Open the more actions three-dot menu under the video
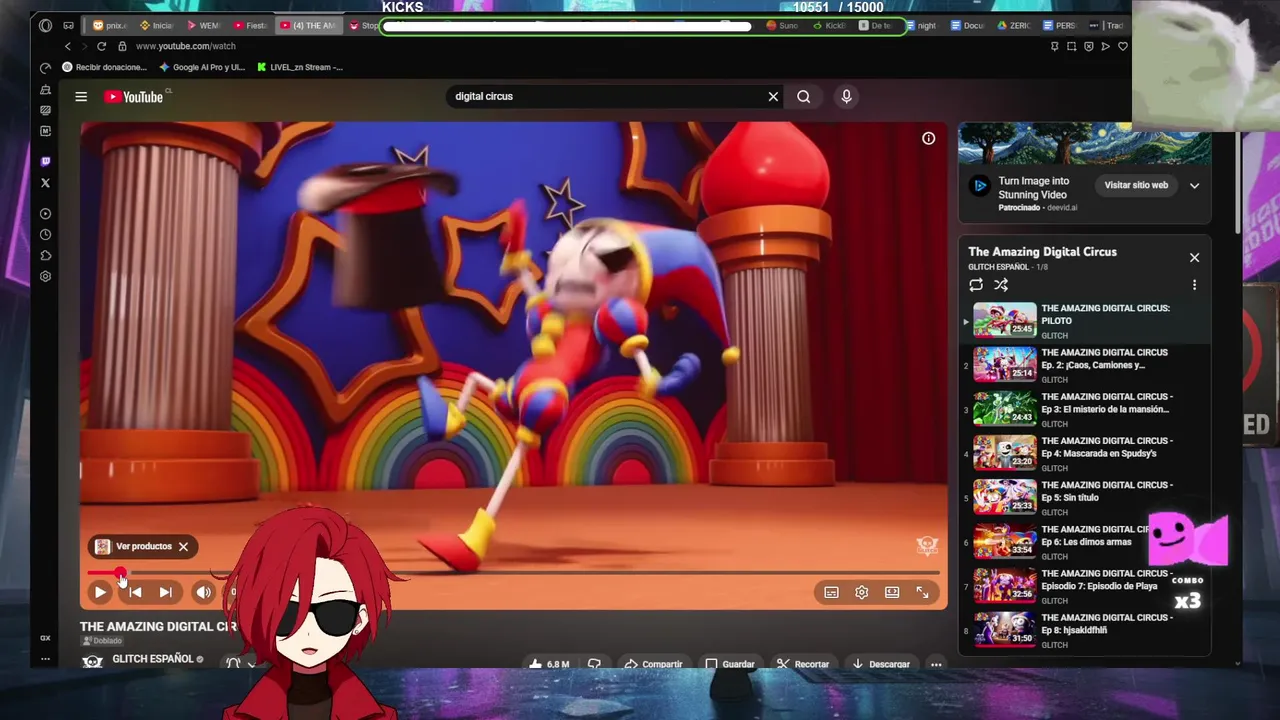 pos(936,664)
